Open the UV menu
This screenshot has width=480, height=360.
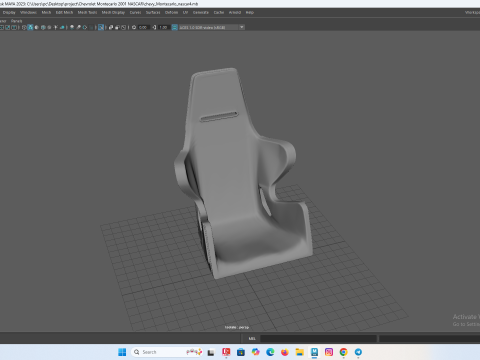(185, 13)
